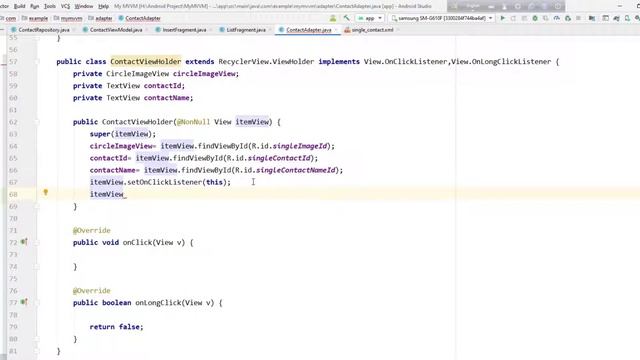This screenshot has width=640, height=360.
Task: Close the single_contact.xml tab
Action: 398,30
